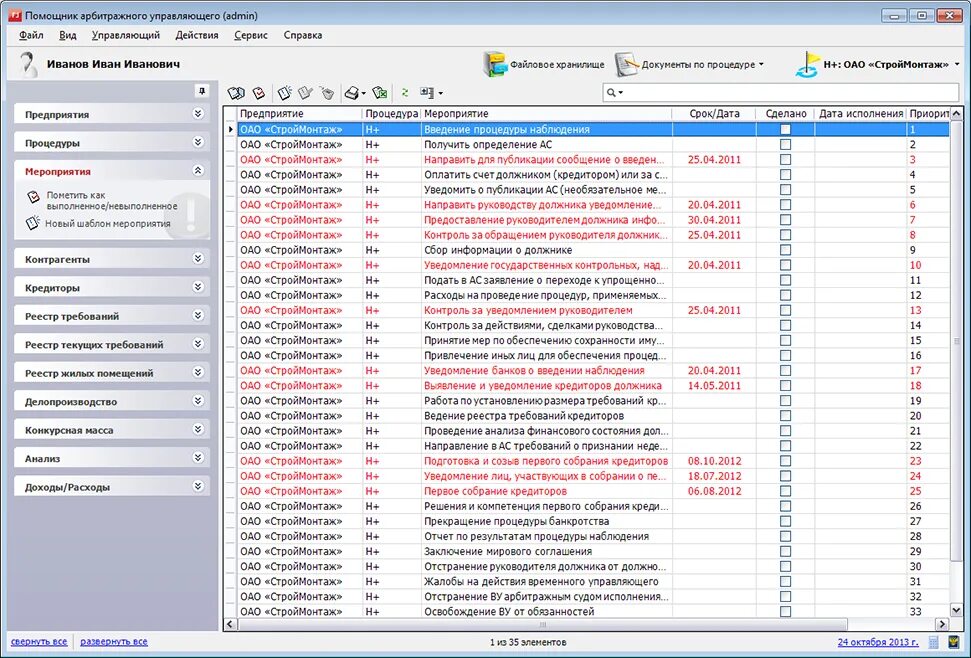The width and height of the screenshot is (971, 658).
Task: Expand the Контрагенты sidebar section
Action: click(198, 259)
